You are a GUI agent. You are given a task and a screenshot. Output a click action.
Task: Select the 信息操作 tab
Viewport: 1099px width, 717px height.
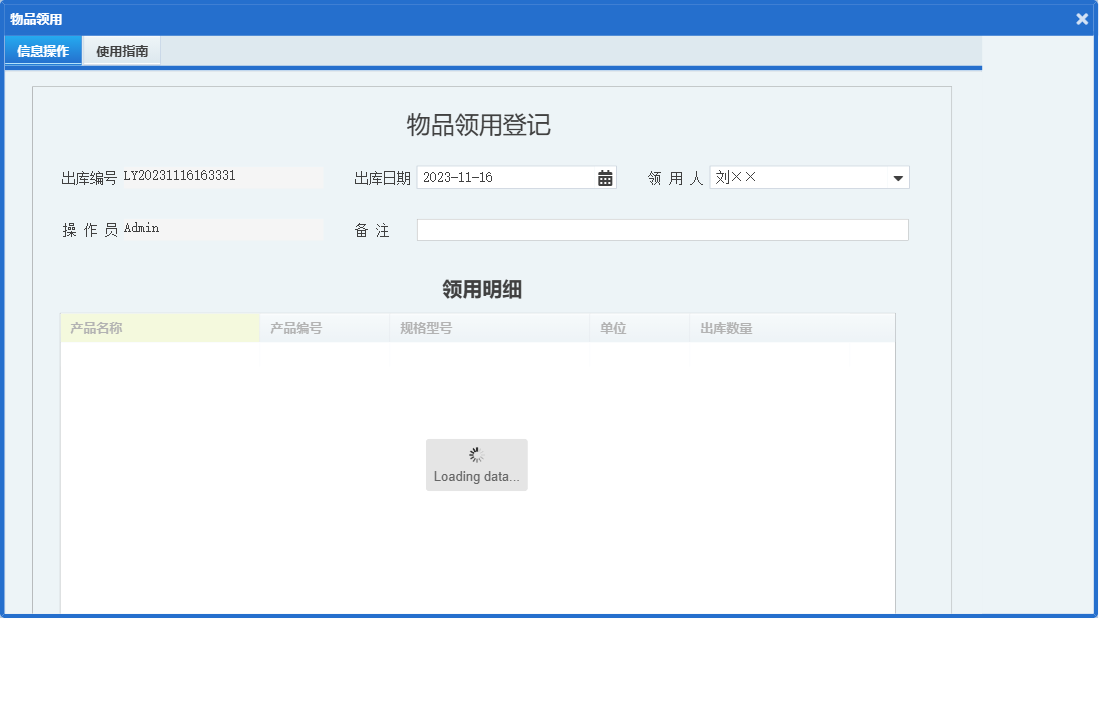[42, 50]
